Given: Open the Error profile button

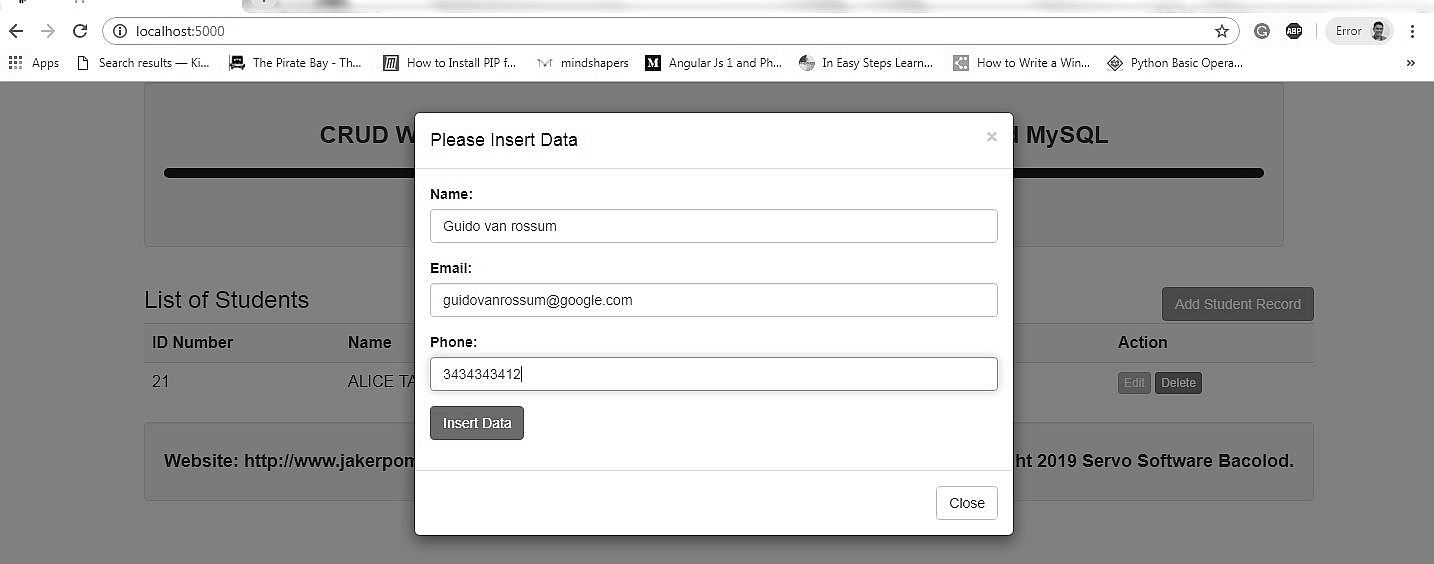Looking at the screenshot, I should pyautogui.click(x=1360, y=31).
